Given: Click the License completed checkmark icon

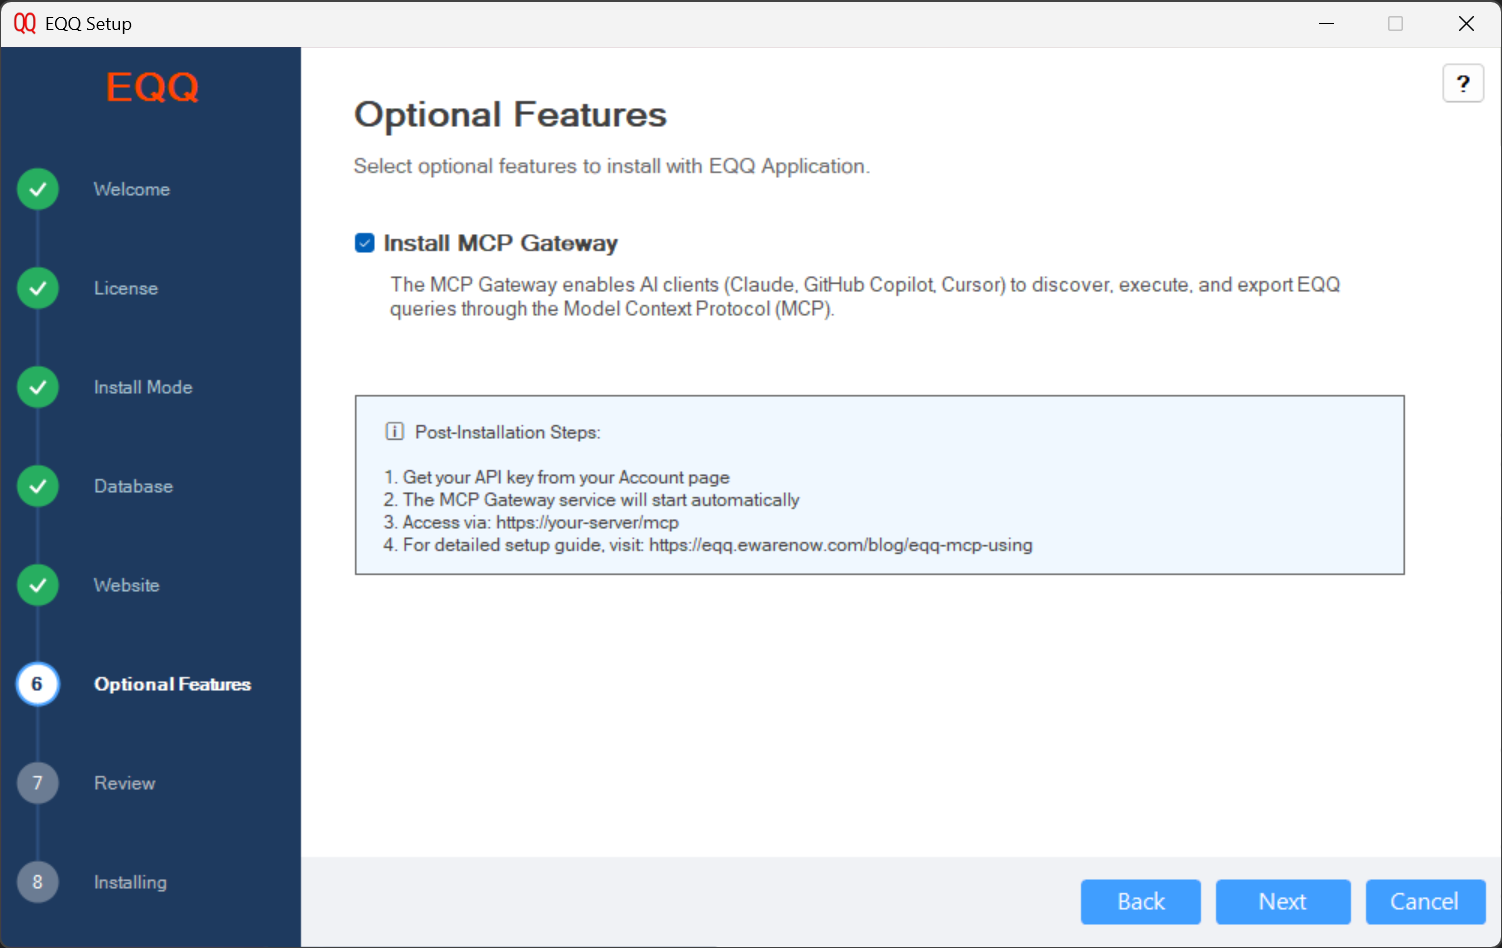Looking at the screenshot, I should coord(37,288).
